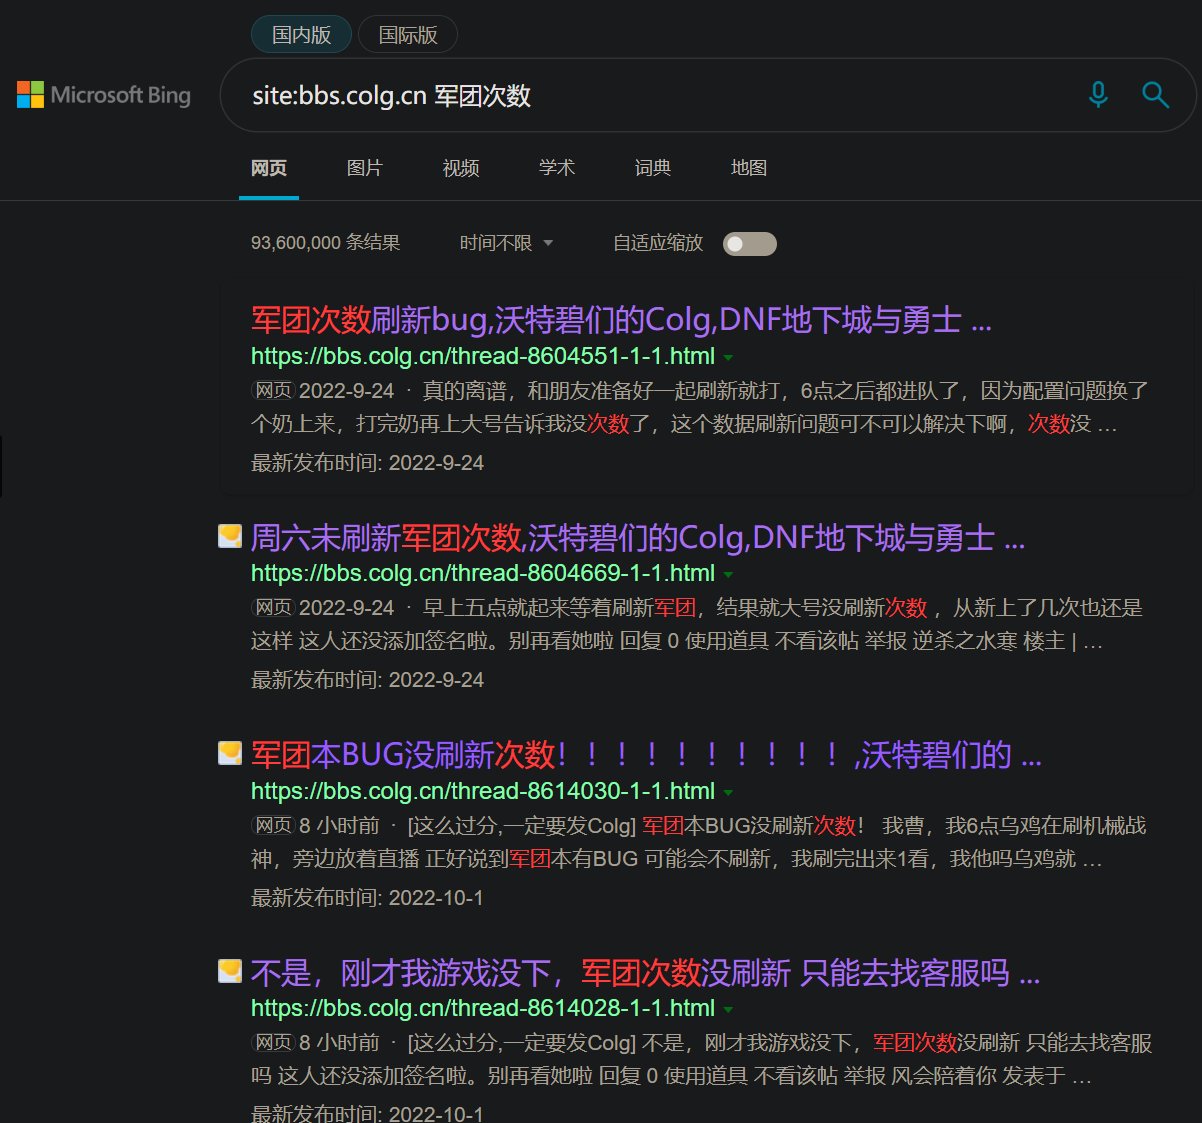Click the Microsoft Bing logo

pos(104,95)
